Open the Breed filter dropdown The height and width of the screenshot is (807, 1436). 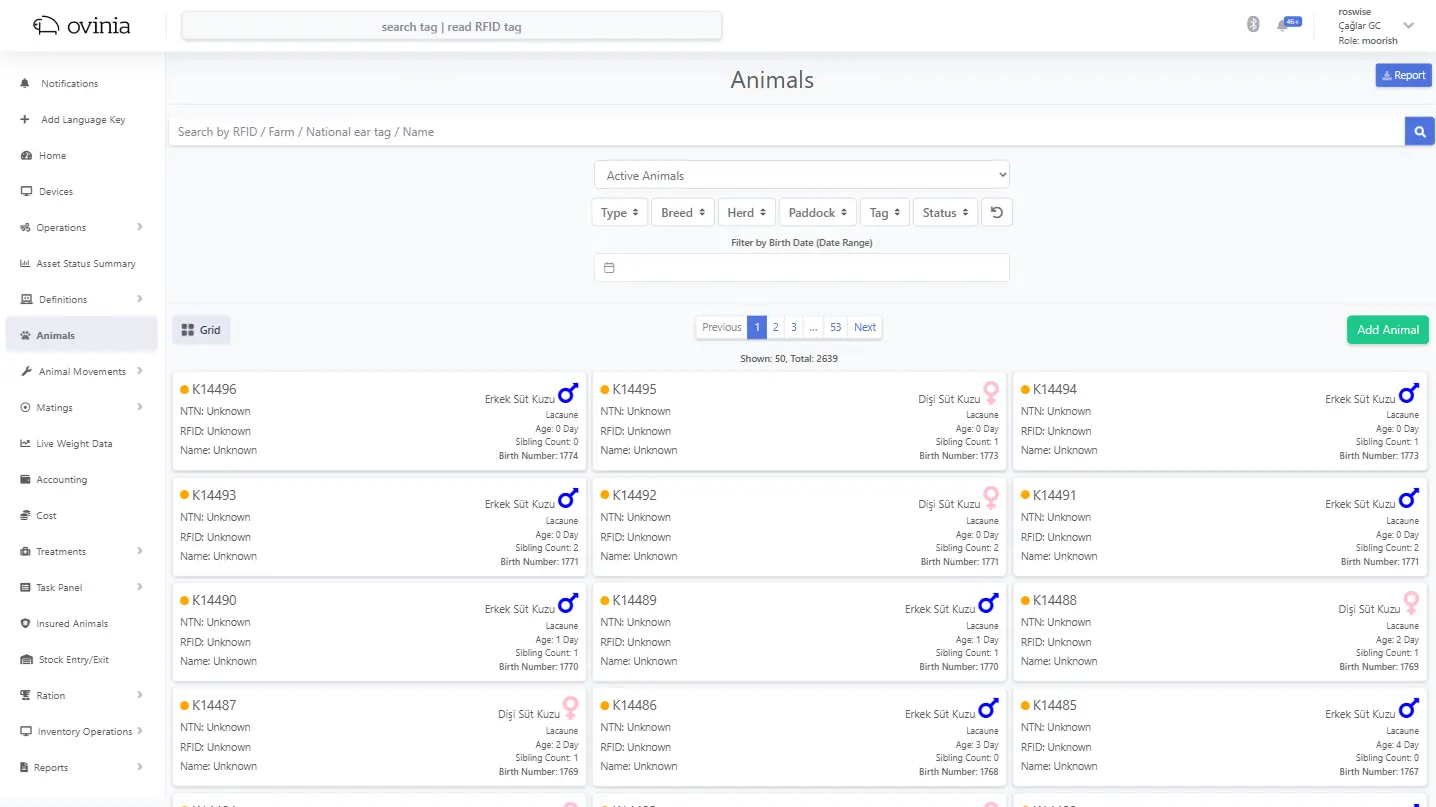point(682,211)
